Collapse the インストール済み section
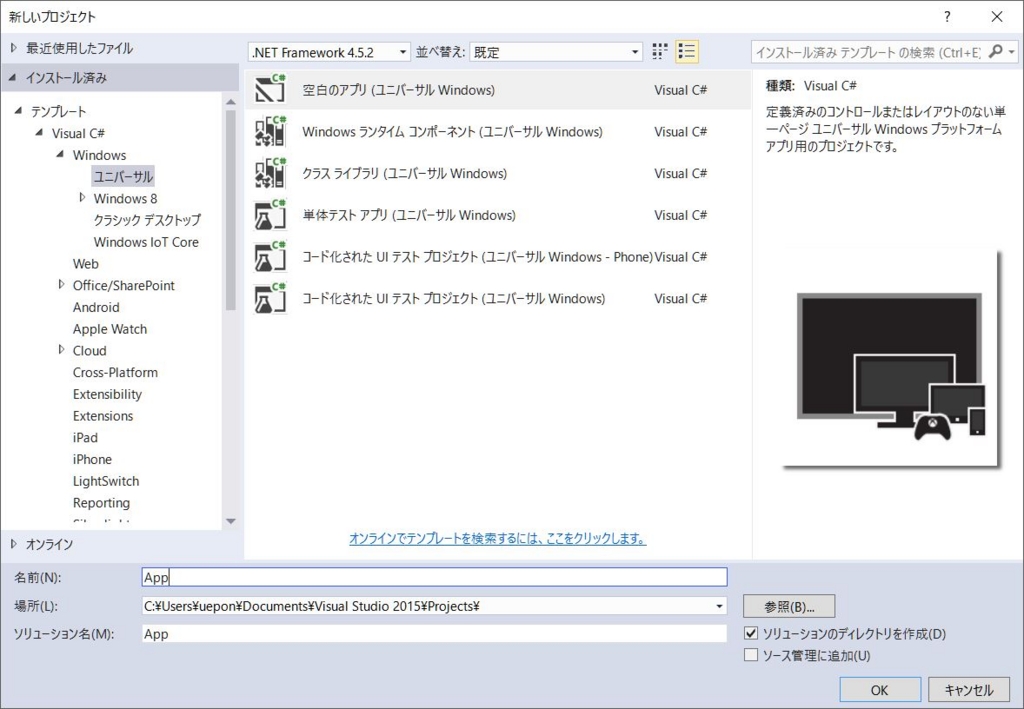Screen dimensions: 1024x709 point(12,78)
